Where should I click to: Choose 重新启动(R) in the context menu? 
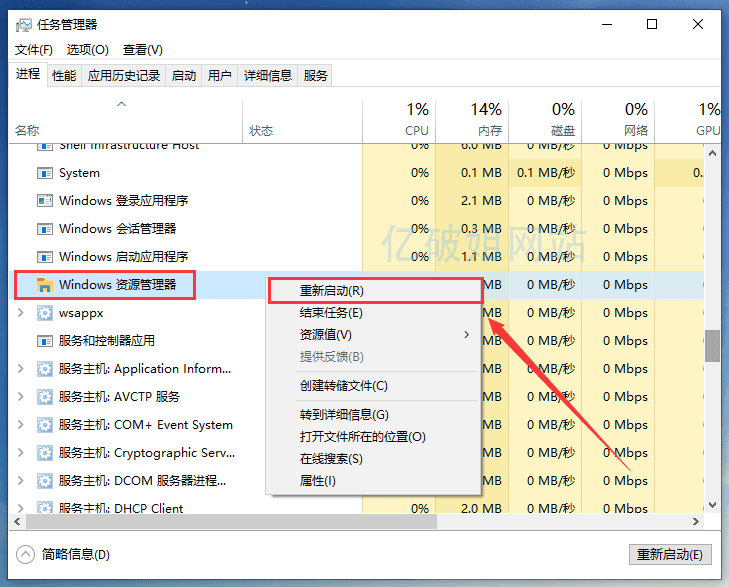tap(375, 291)
